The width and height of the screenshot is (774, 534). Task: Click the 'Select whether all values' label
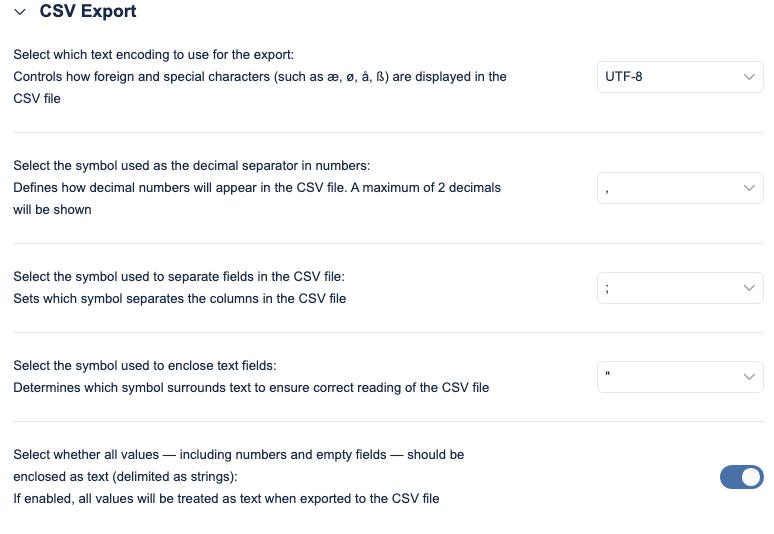point(238,454)
